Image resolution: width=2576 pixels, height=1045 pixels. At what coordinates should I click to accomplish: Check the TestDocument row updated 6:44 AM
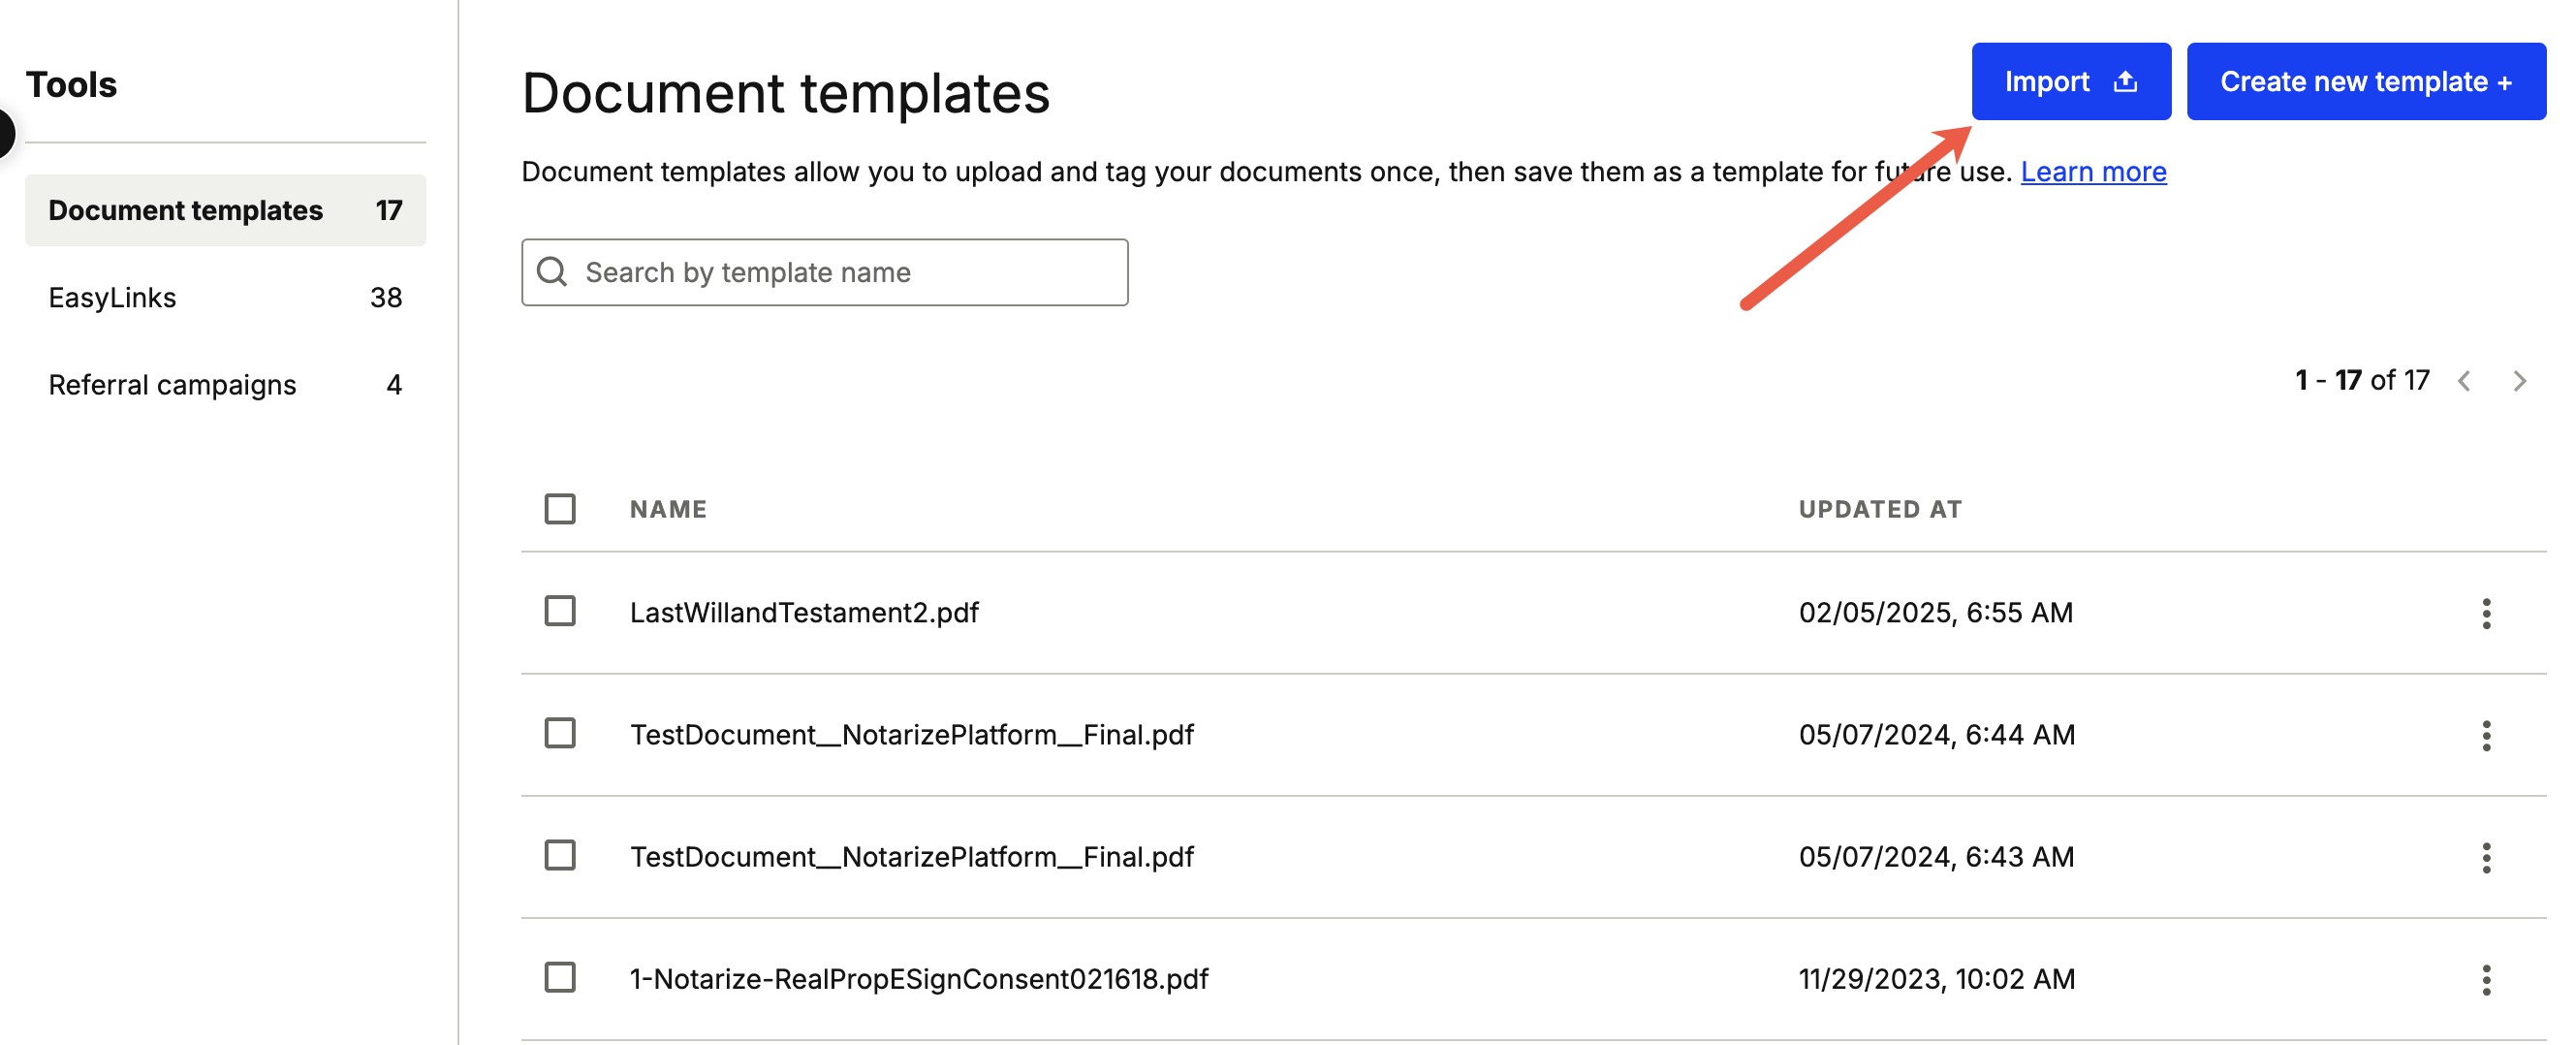pyautogui.click(x=560, y=733)
